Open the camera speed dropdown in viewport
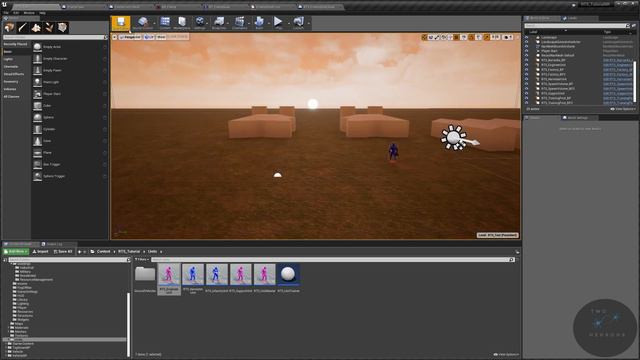This screenshot has width=640, height=360. 507,37
